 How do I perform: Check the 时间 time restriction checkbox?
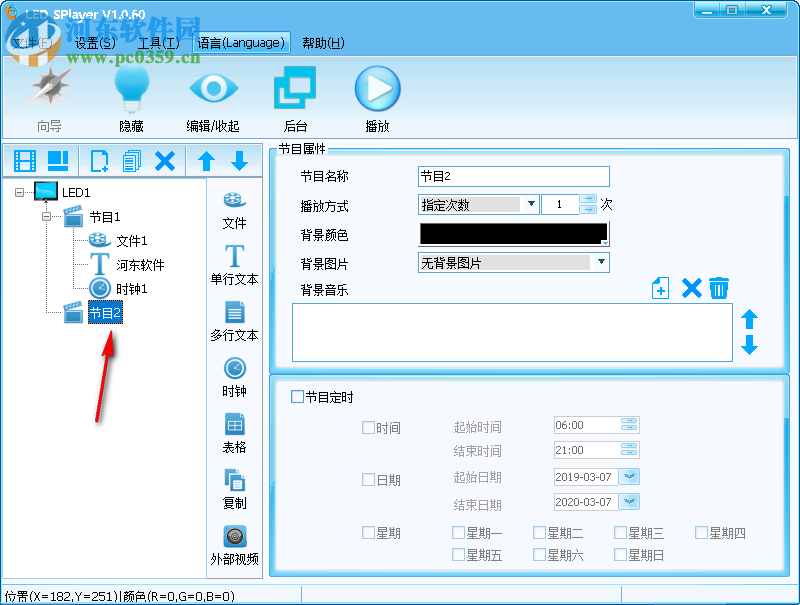(x=368, y=427)
